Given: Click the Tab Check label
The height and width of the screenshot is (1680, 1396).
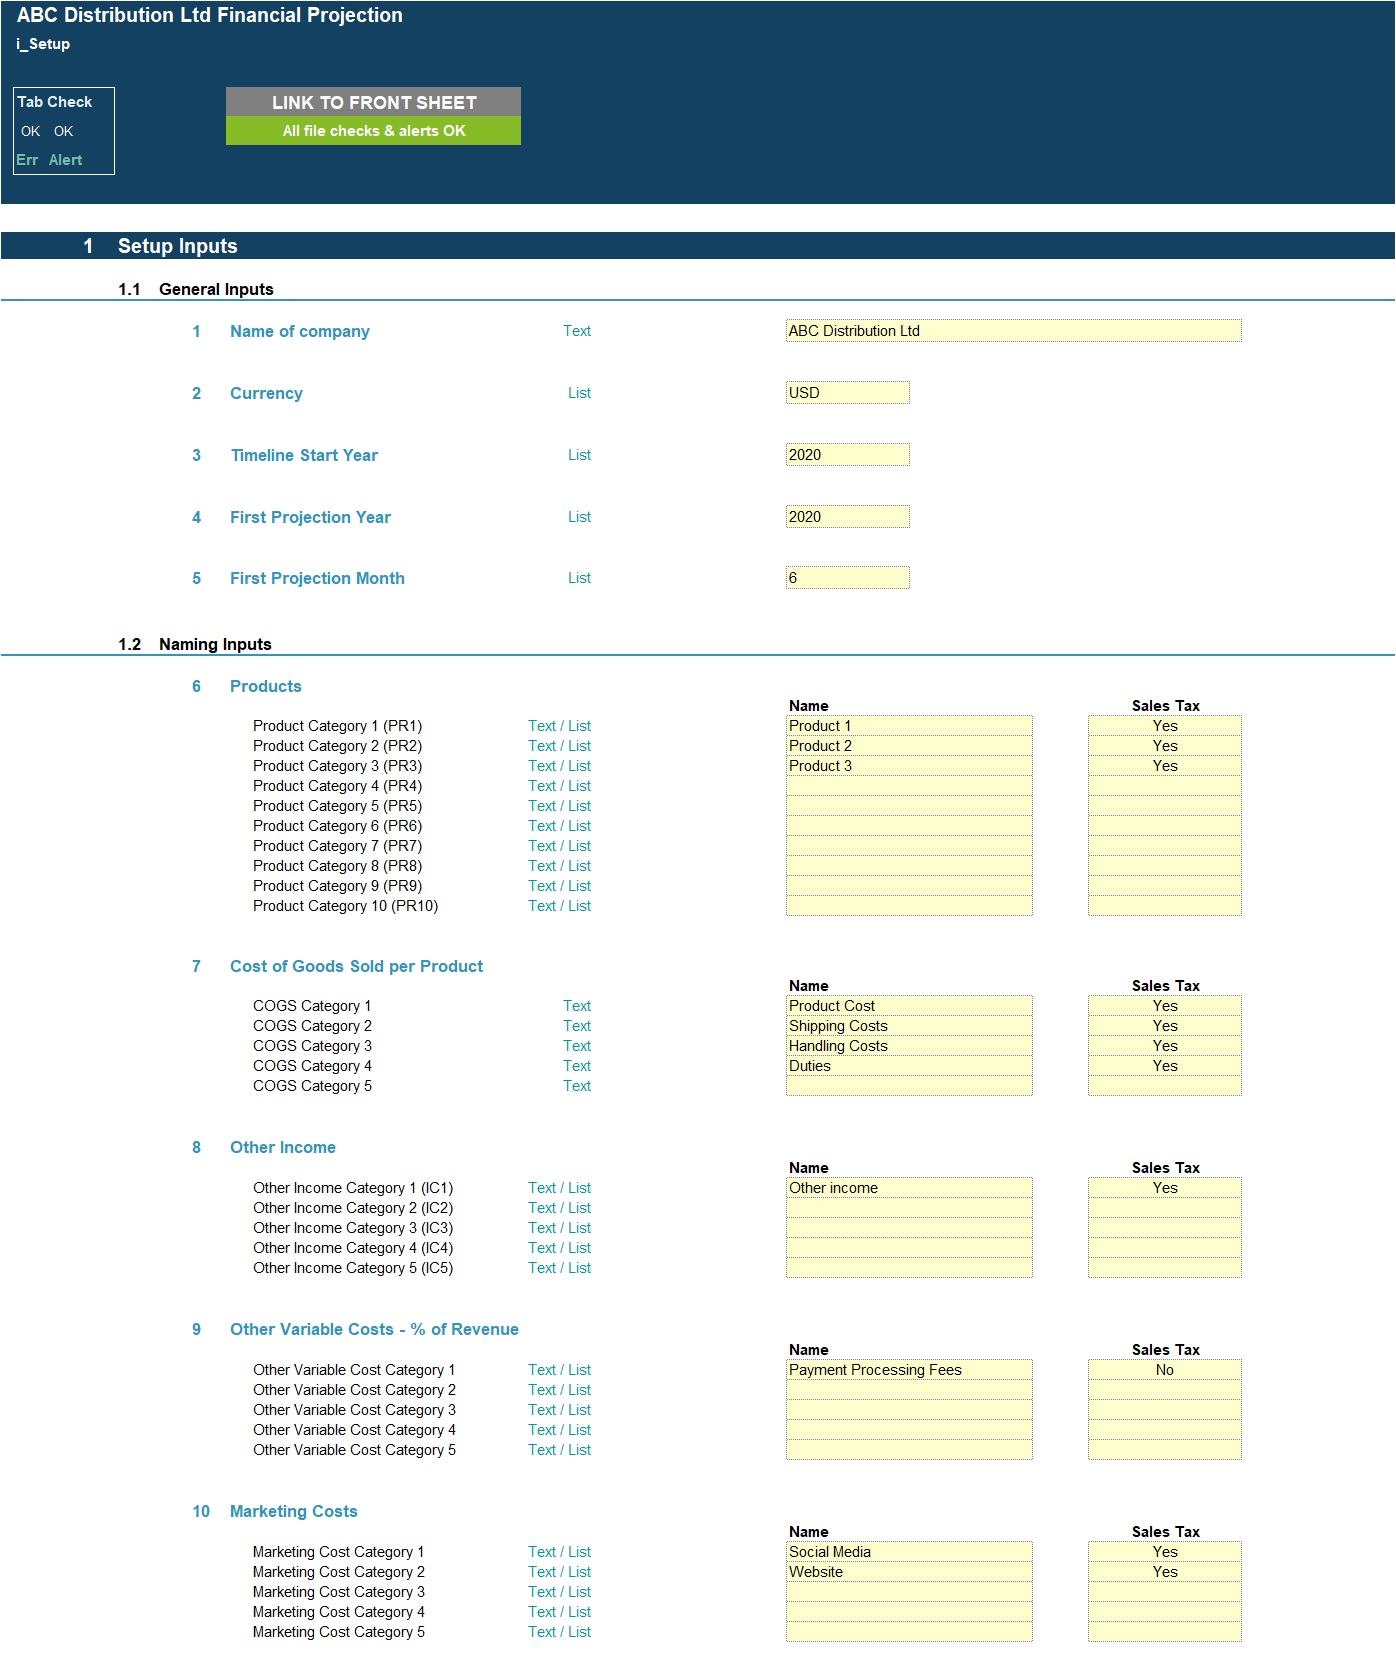Looking at the screenshot, I should pos(55,102).
